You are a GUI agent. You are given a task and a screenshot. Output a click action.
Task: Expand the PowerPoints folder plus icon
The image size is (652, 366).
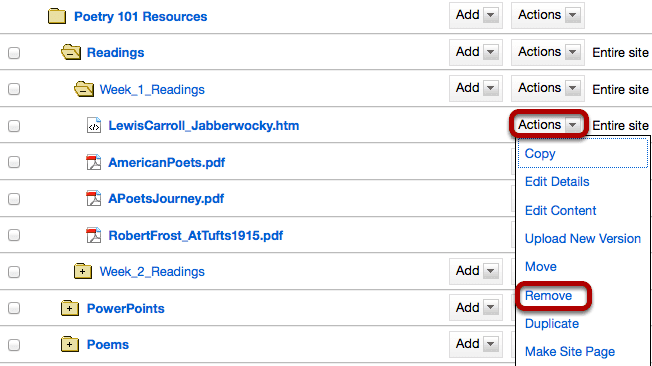pyautogui.click(x=69, y=308)
